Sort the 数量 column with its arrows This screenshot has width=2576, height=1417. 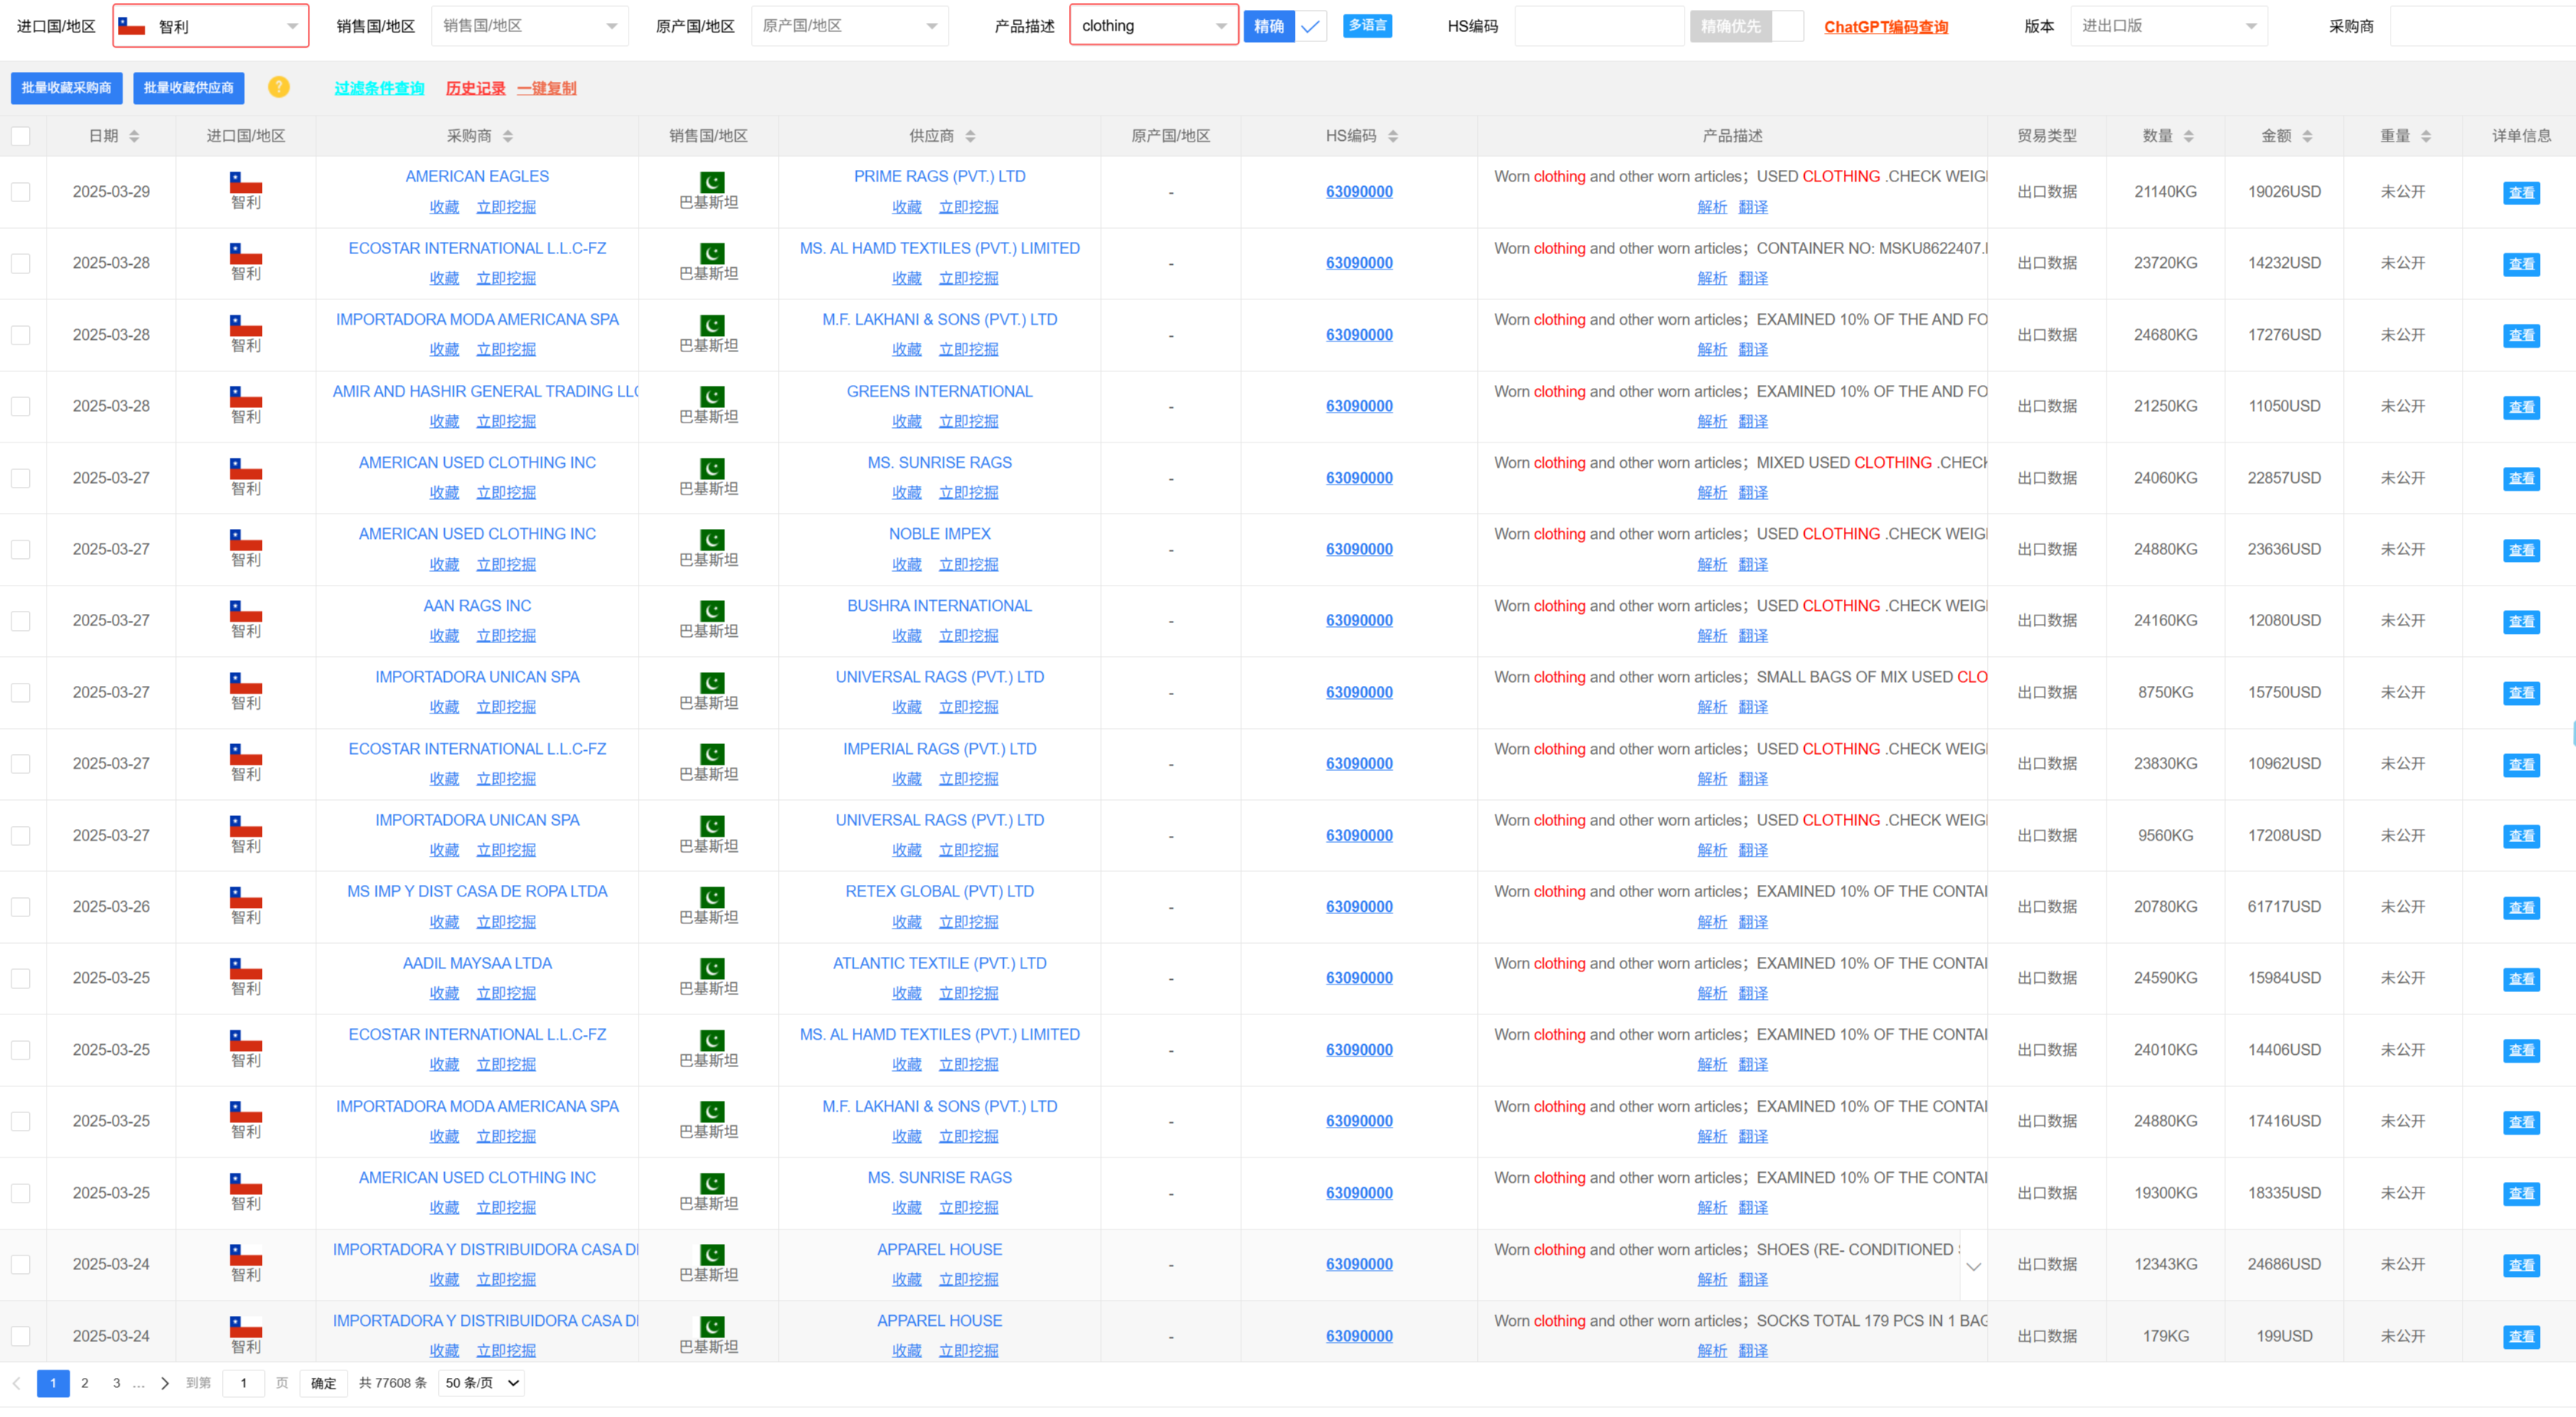click(2189, 136)
